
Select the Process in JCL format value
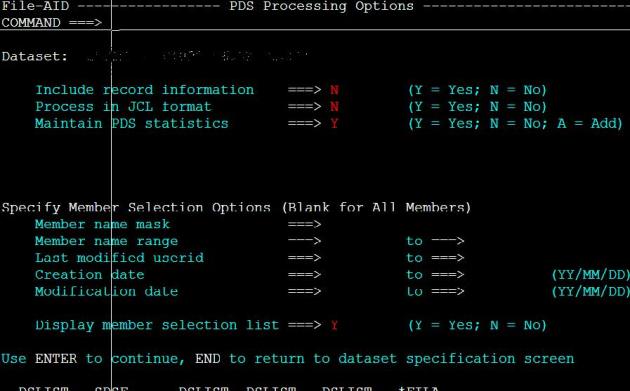pos(334,106)
